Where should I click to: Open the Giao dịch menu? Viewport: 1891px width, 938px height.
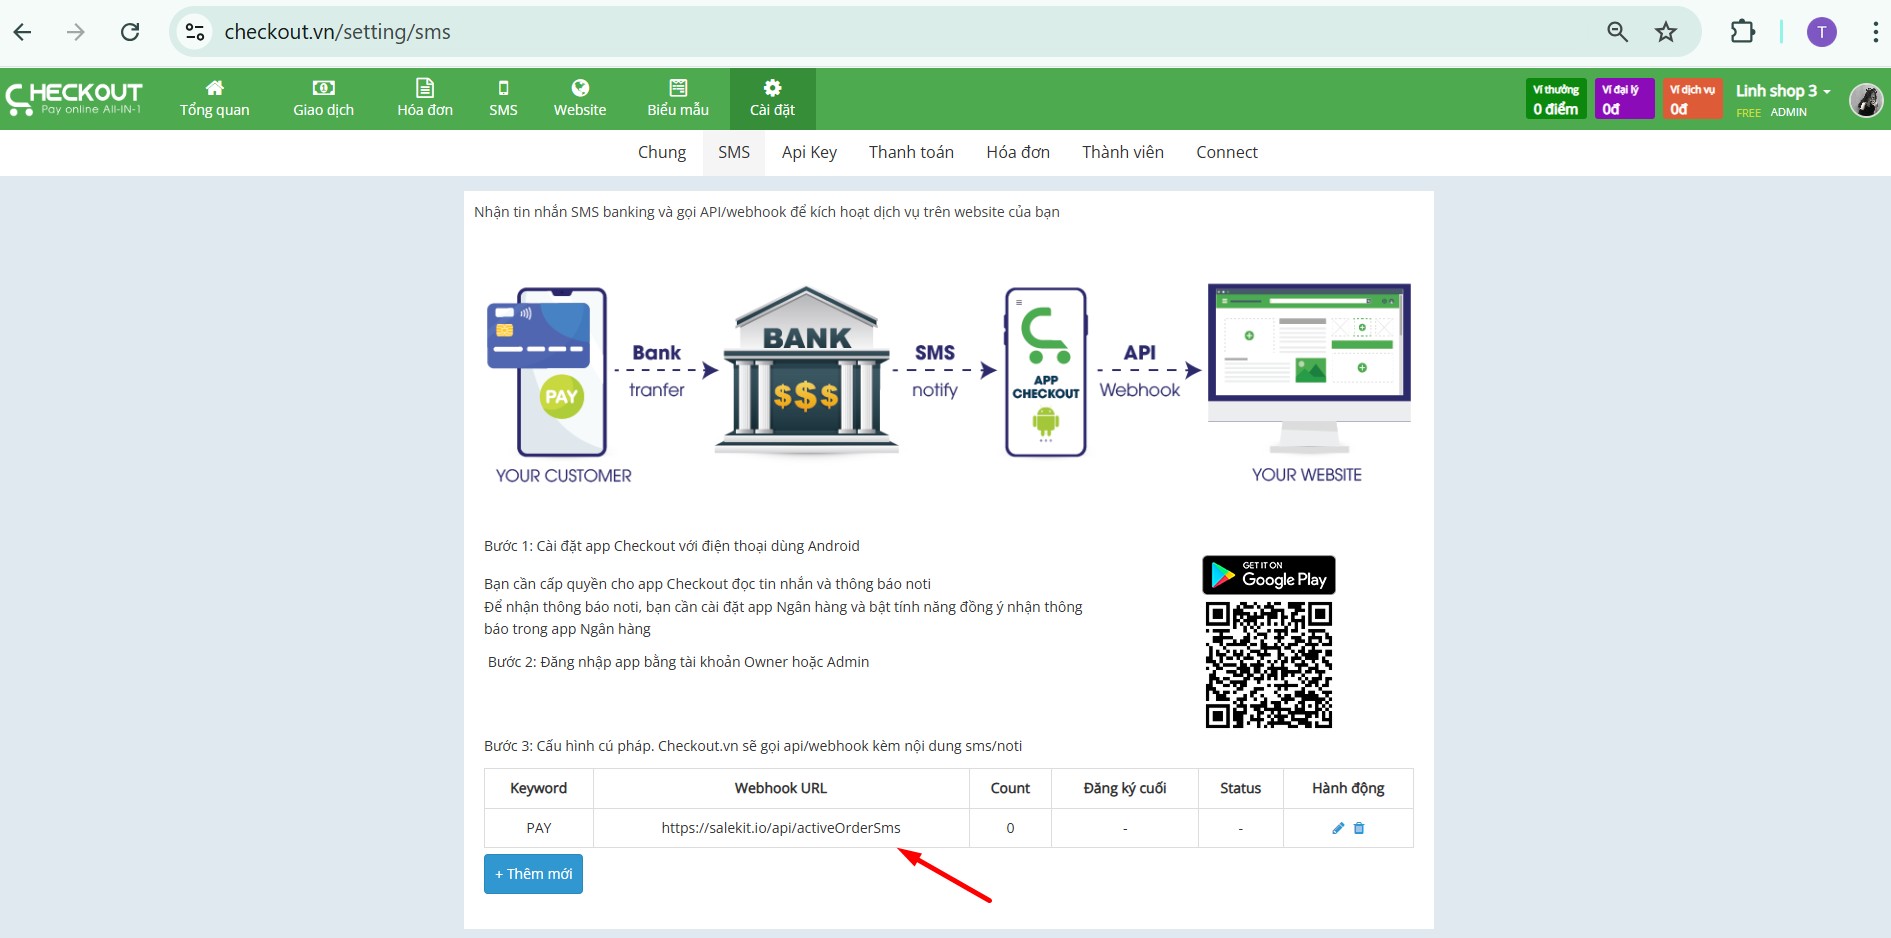(x=323, y=99)
